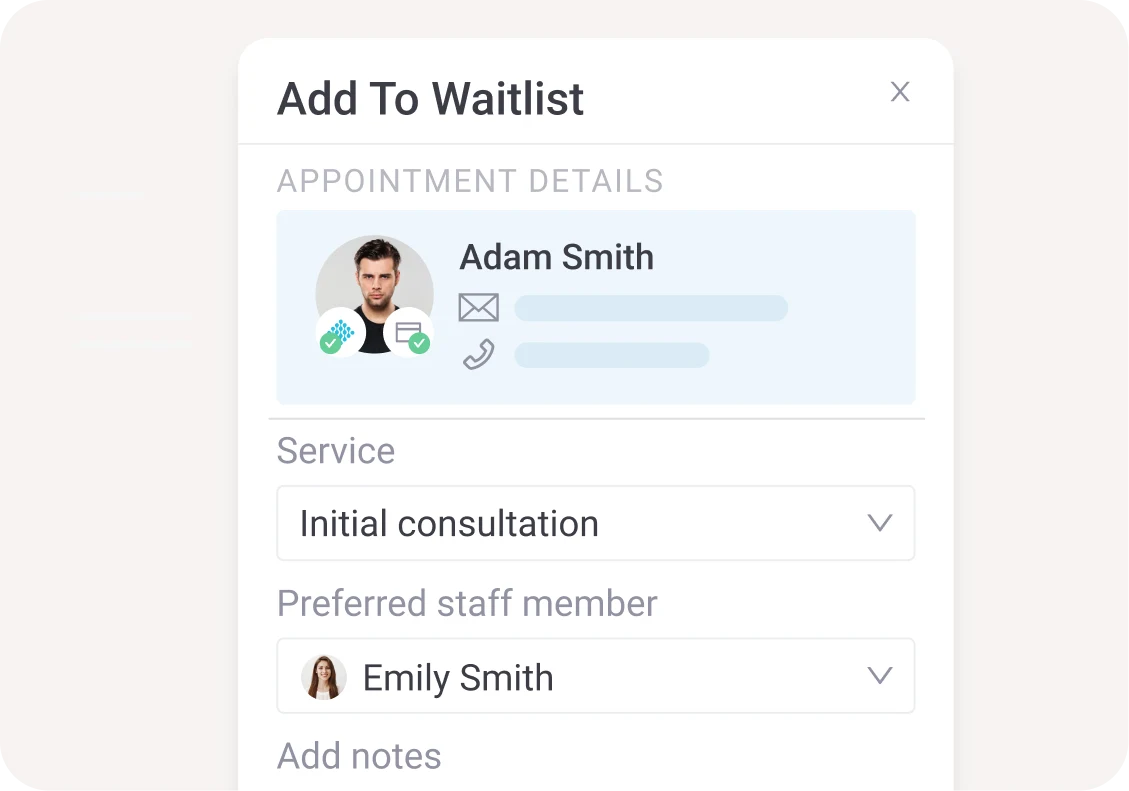The image size is (1129, 791).
Task: Click the Service field label
Action: (336, 451)
